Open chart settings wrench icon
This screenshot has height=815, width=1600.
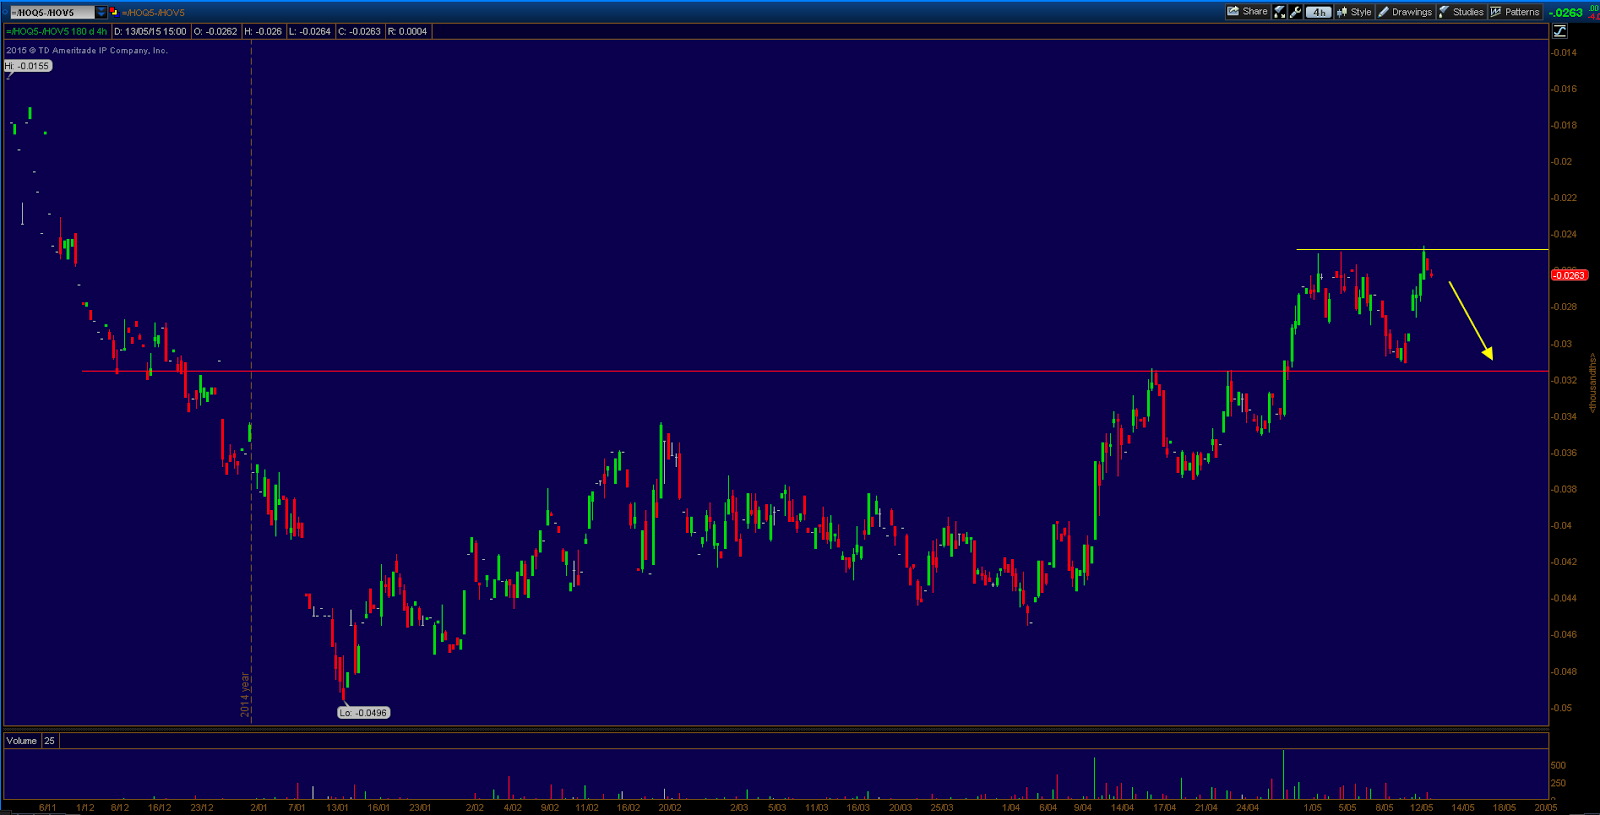[x=1296, y=12]
